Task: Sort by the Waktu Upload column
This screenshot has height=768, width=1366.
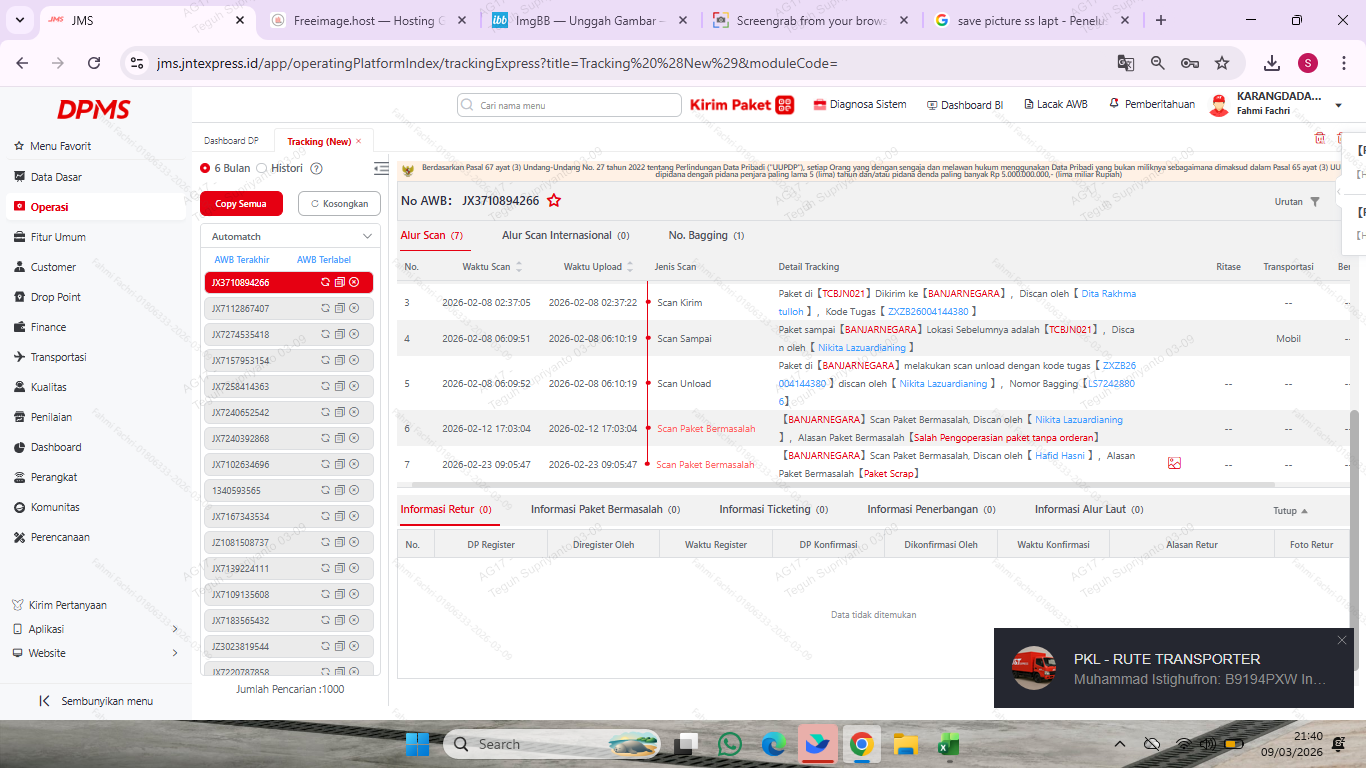Action: point(629,267)
